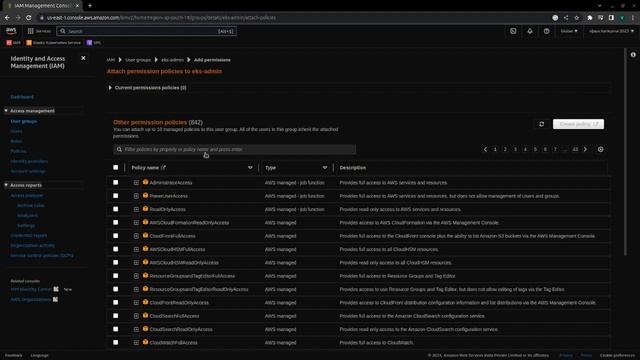Expand CloudFrontReadOnlyAccess policy details
The image size is (640, 360).
(x=136, y=303)
